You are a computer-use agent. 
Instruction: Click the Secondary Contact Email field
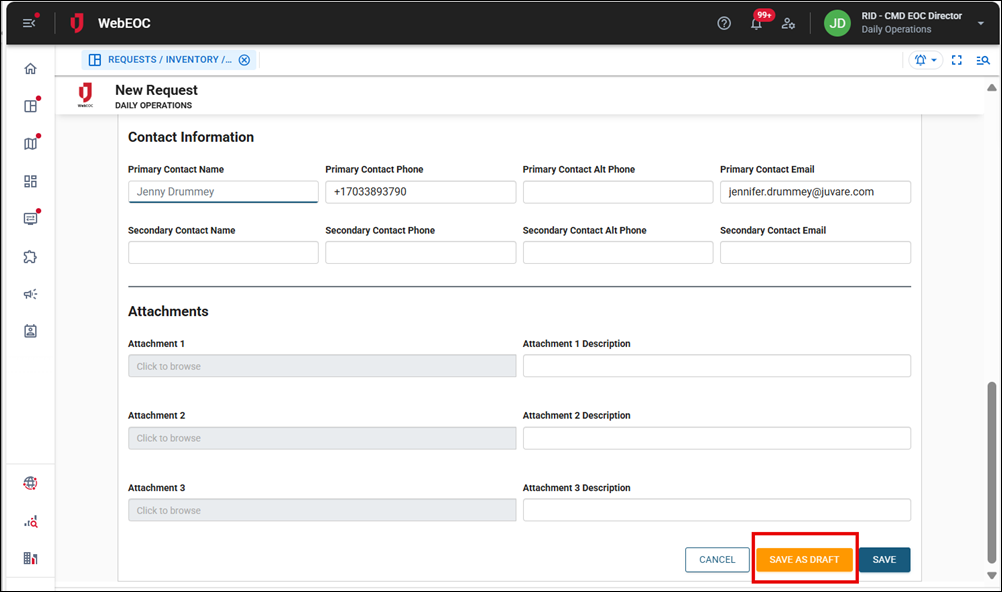click(x=815, y=252)
